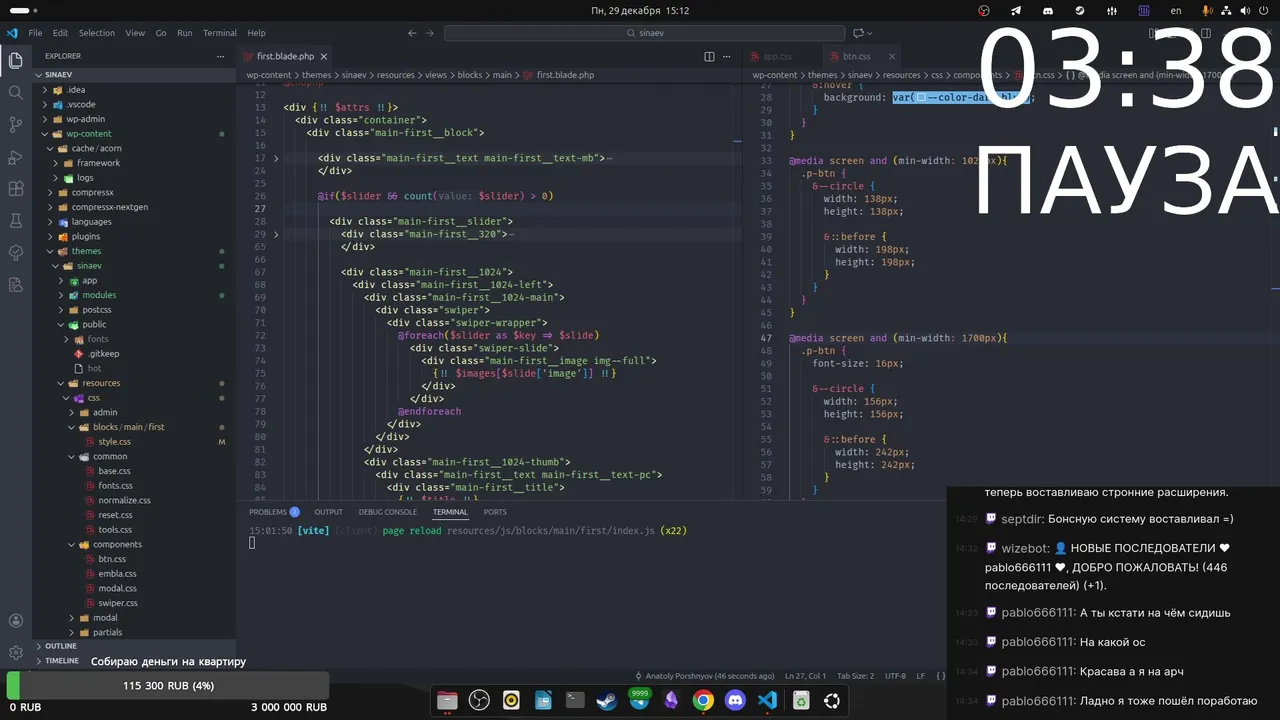Collapse the wp-content folder

(134, 133)
